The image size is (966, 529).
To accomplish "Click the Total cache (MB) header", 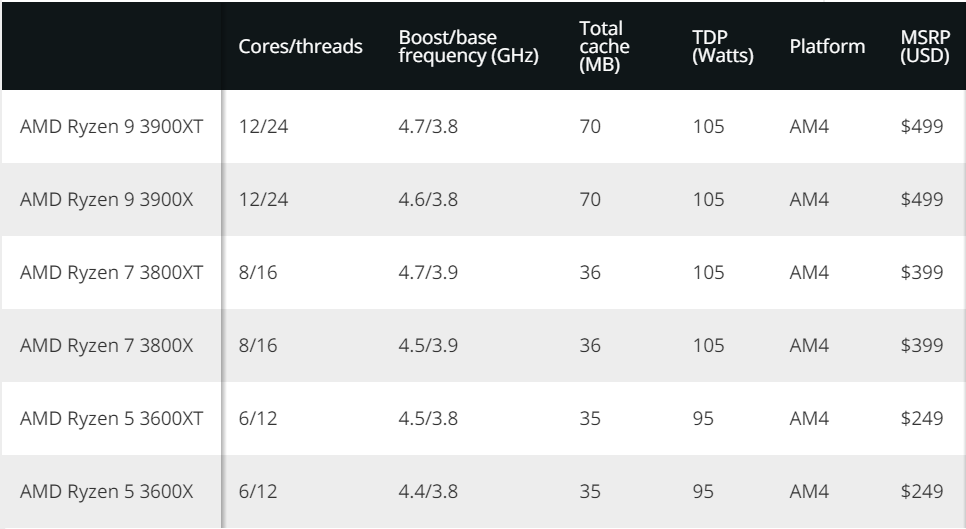I will 604,46.
